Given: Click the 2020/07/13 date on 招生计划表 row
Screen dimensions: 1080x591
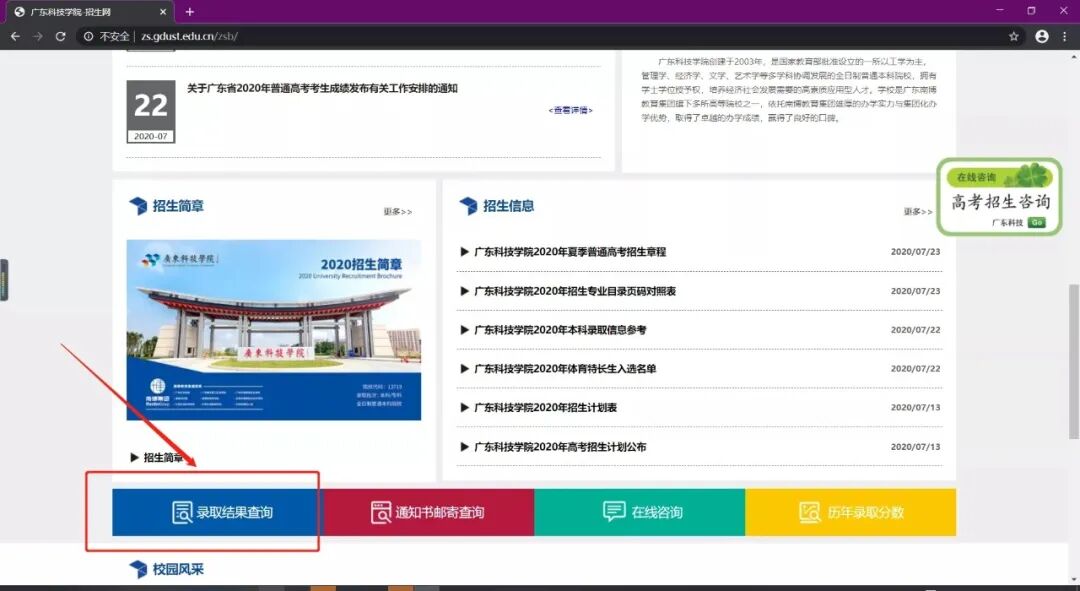Looking at the screenshot, I should [x=915, y=407].
